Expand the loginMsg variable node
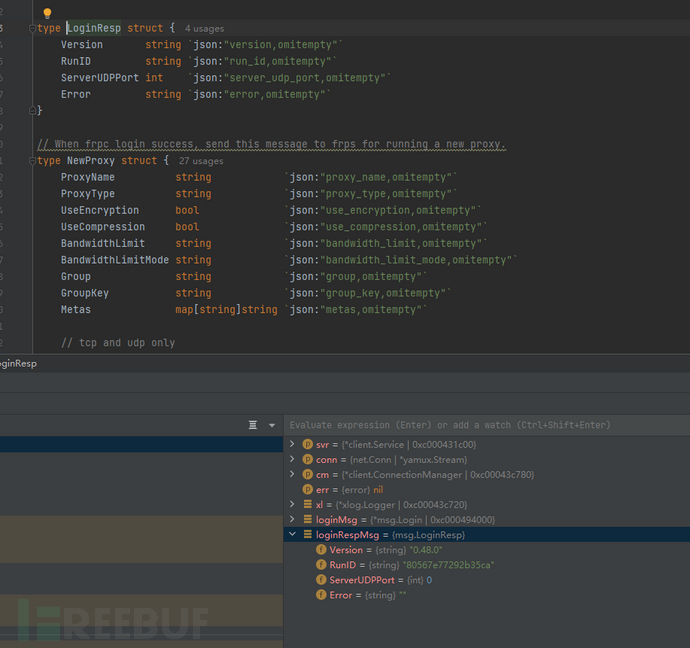This screenshot has height=648, width=690. point(292,520)
